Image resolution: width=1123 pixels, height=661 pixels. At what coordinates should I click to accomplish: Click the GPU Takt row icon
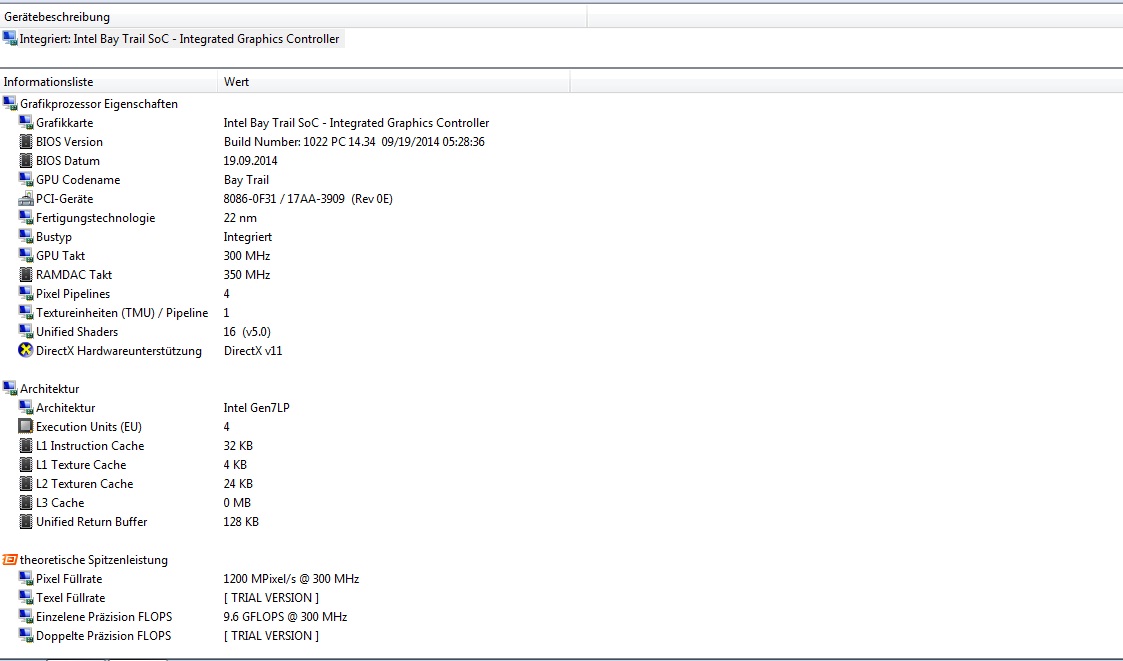tap(26, 256)
